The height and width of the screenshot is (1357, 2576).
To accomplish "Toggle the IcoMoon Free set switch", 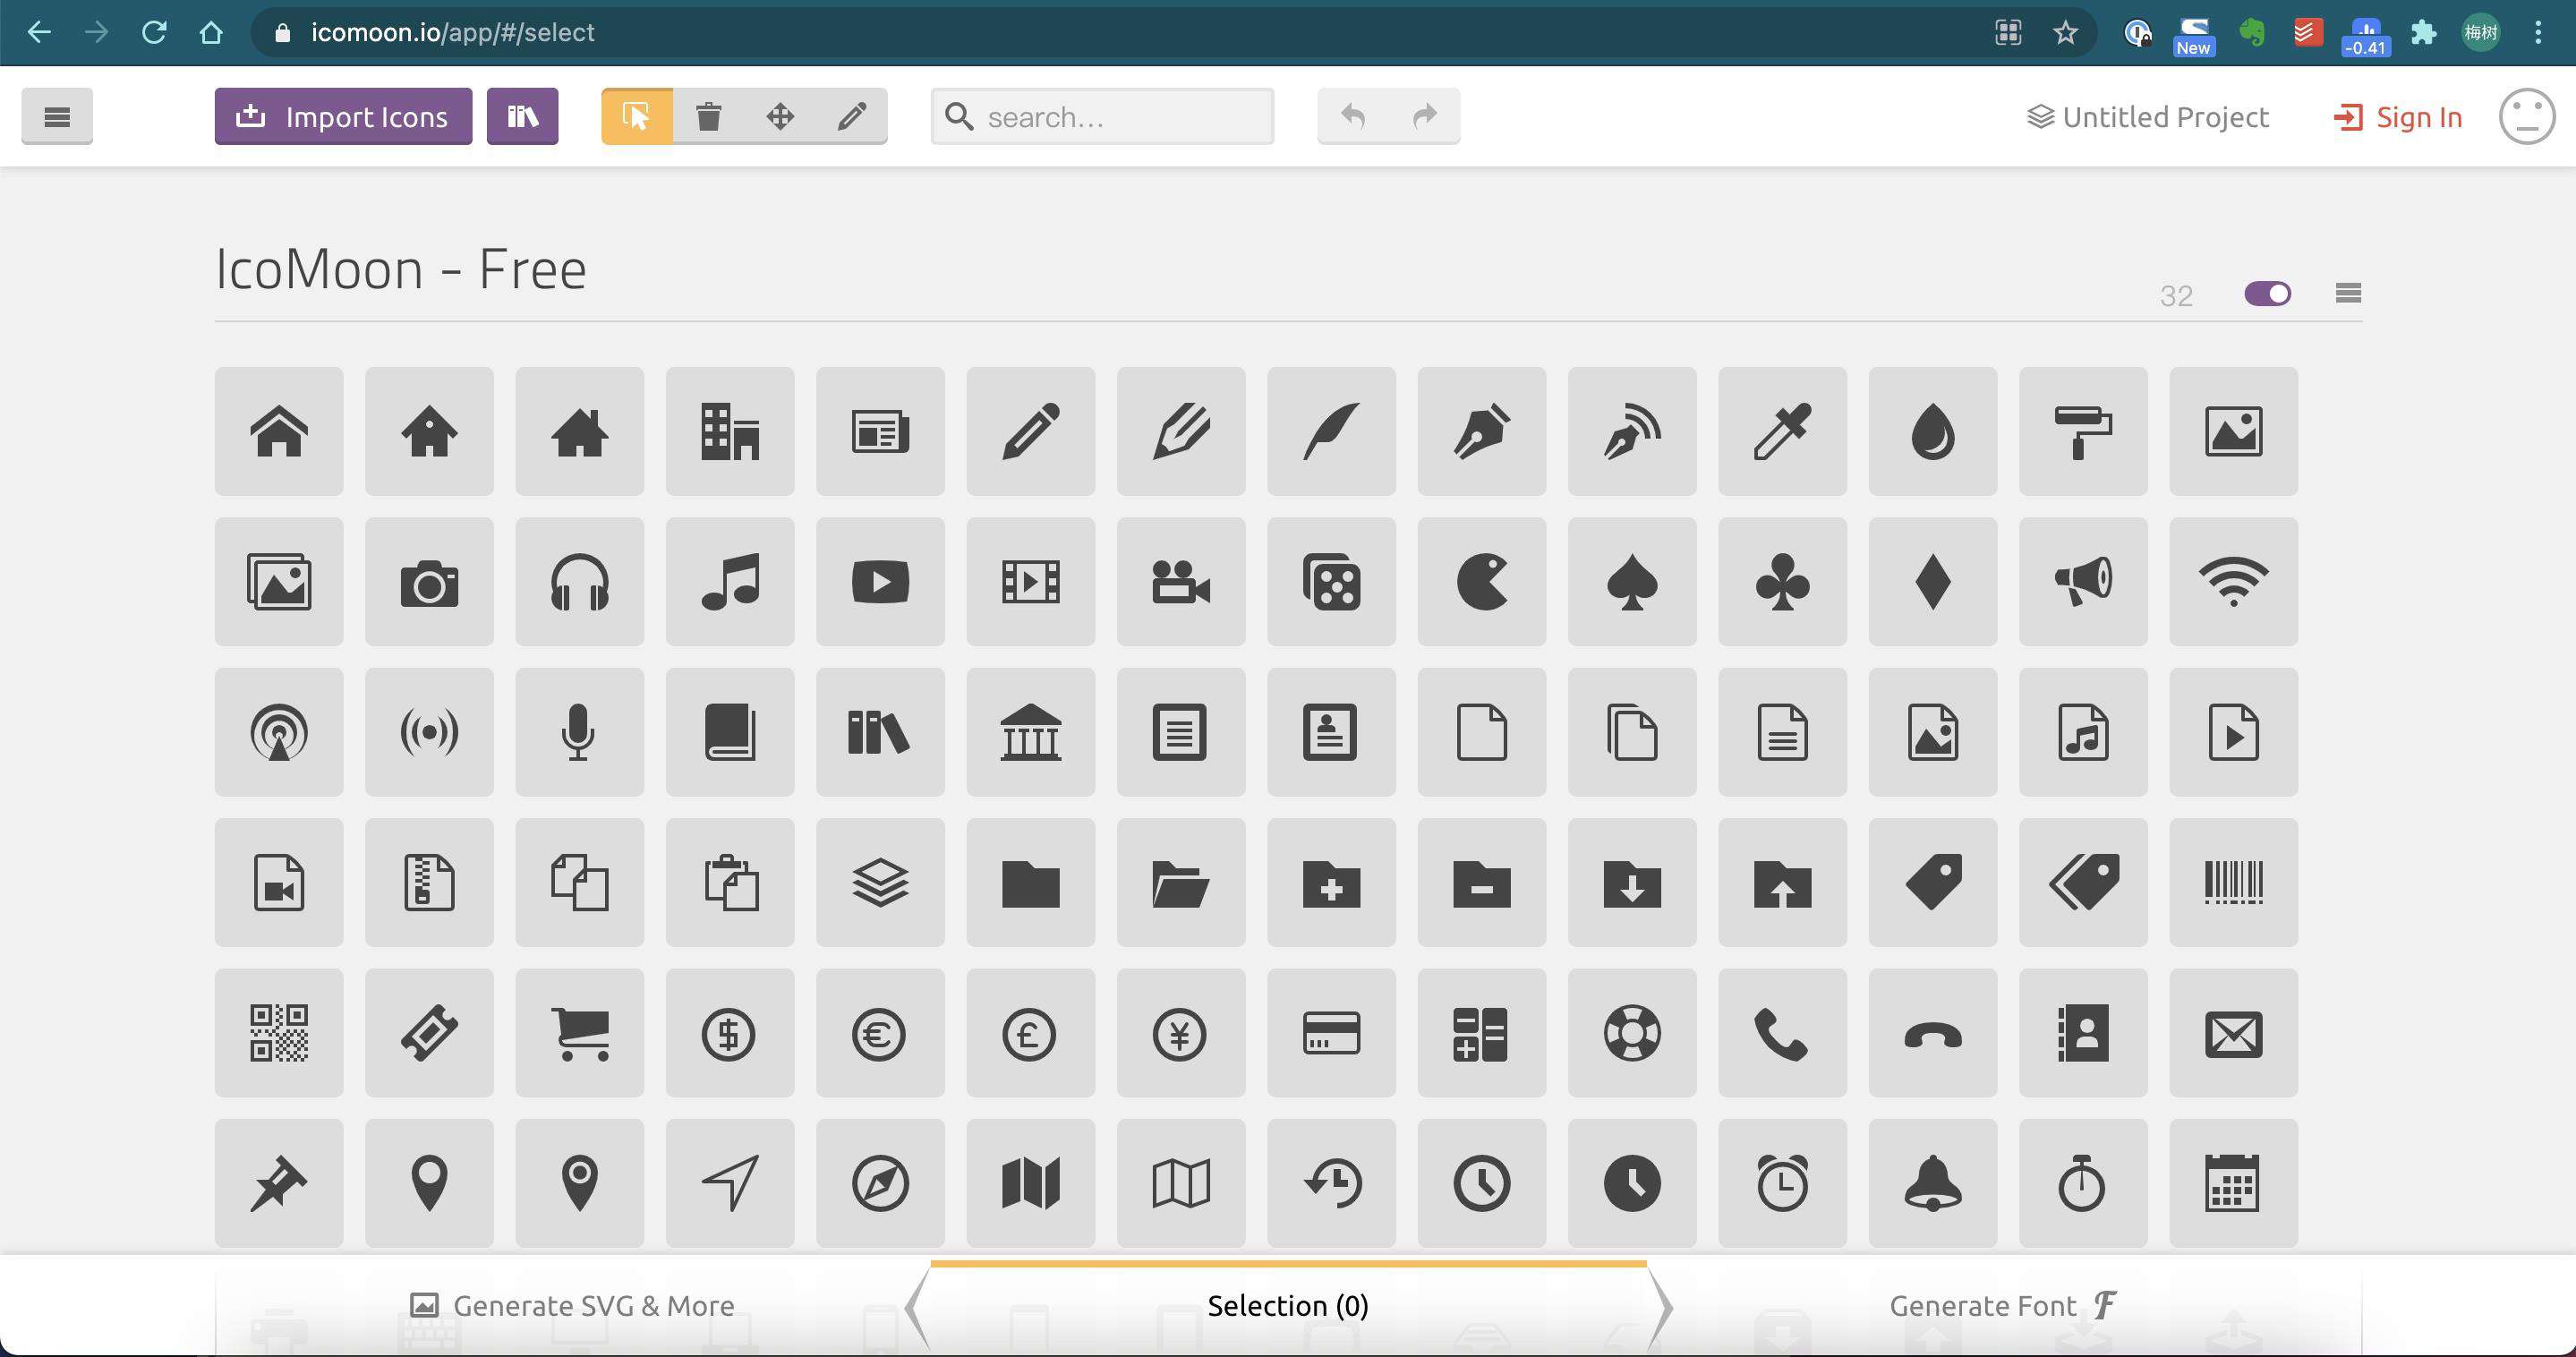I will pyautogui.click(x=2267, y=293).
